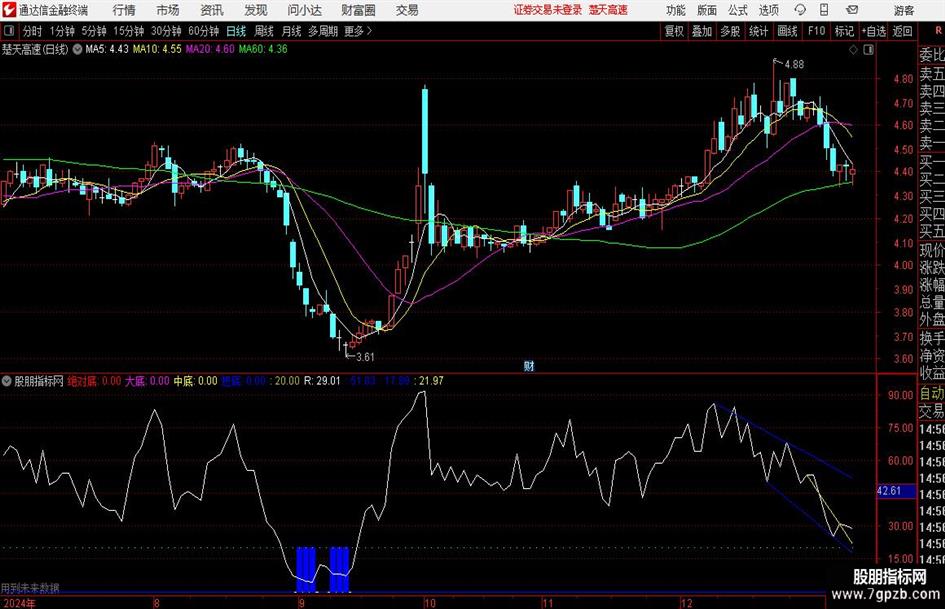Switch to 15分钟 period
This screenshot has height=609, width=945.
(129, 31)
